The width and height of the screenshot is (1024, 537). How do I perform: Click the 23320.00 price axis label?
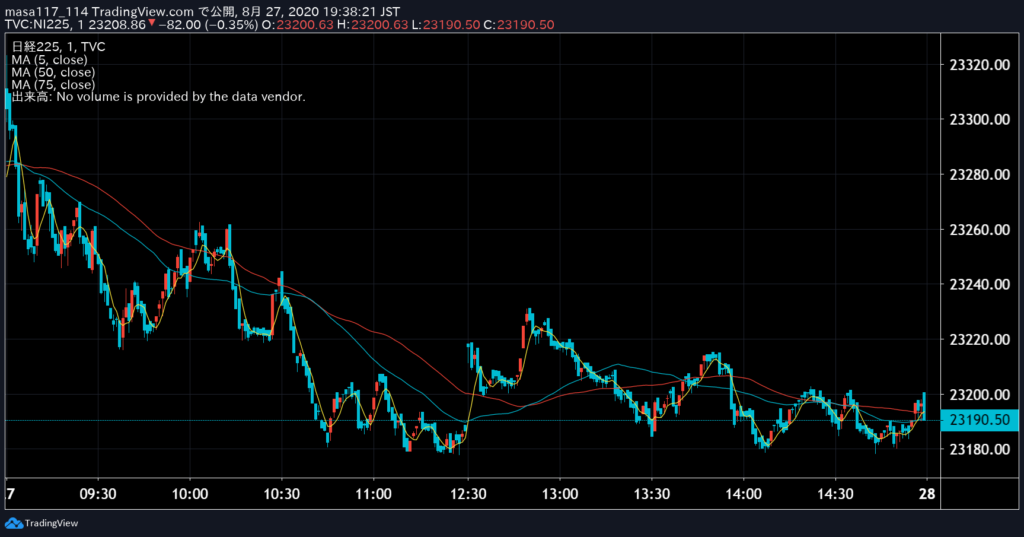(980, 65)
